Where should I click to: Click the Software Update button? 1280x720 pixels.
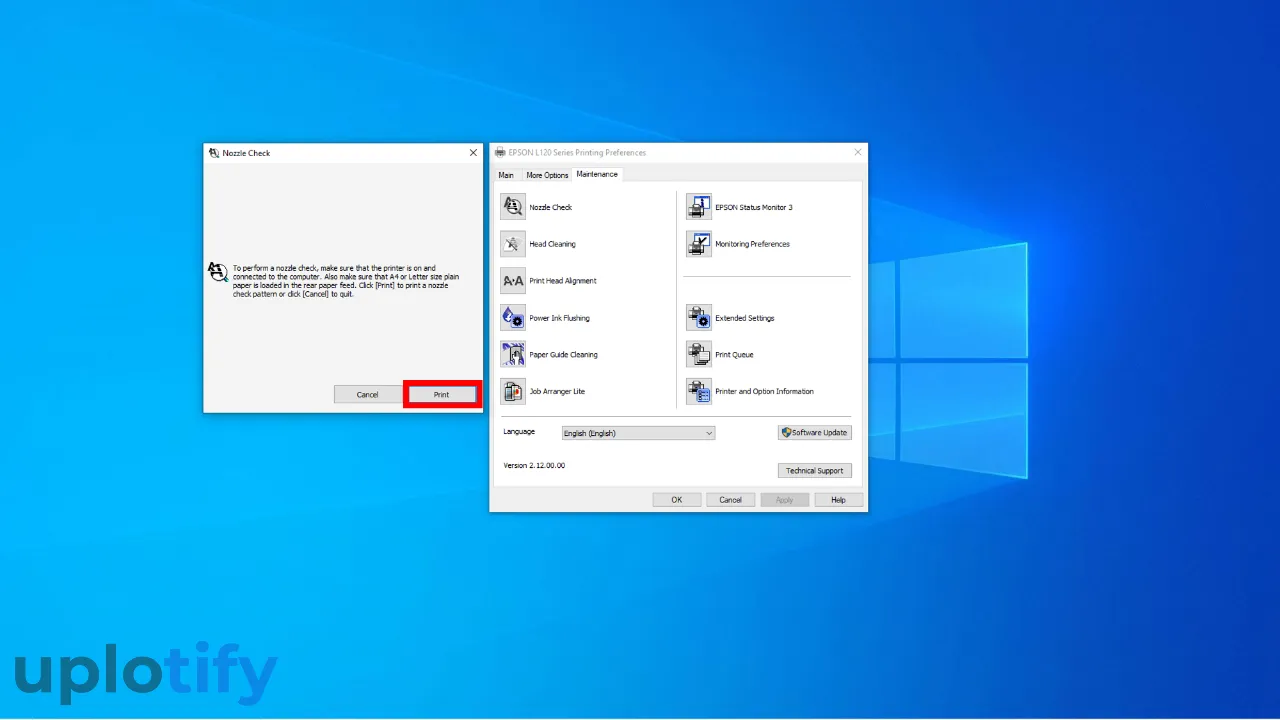coord(815,433)
